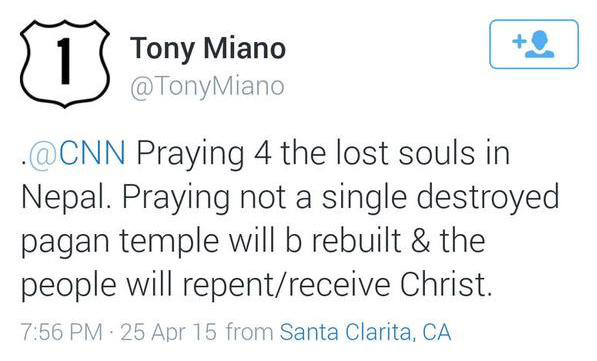The image size is (597, 361).
Task: Open Tony Miano's profile via display name
Action: (208, 48)
